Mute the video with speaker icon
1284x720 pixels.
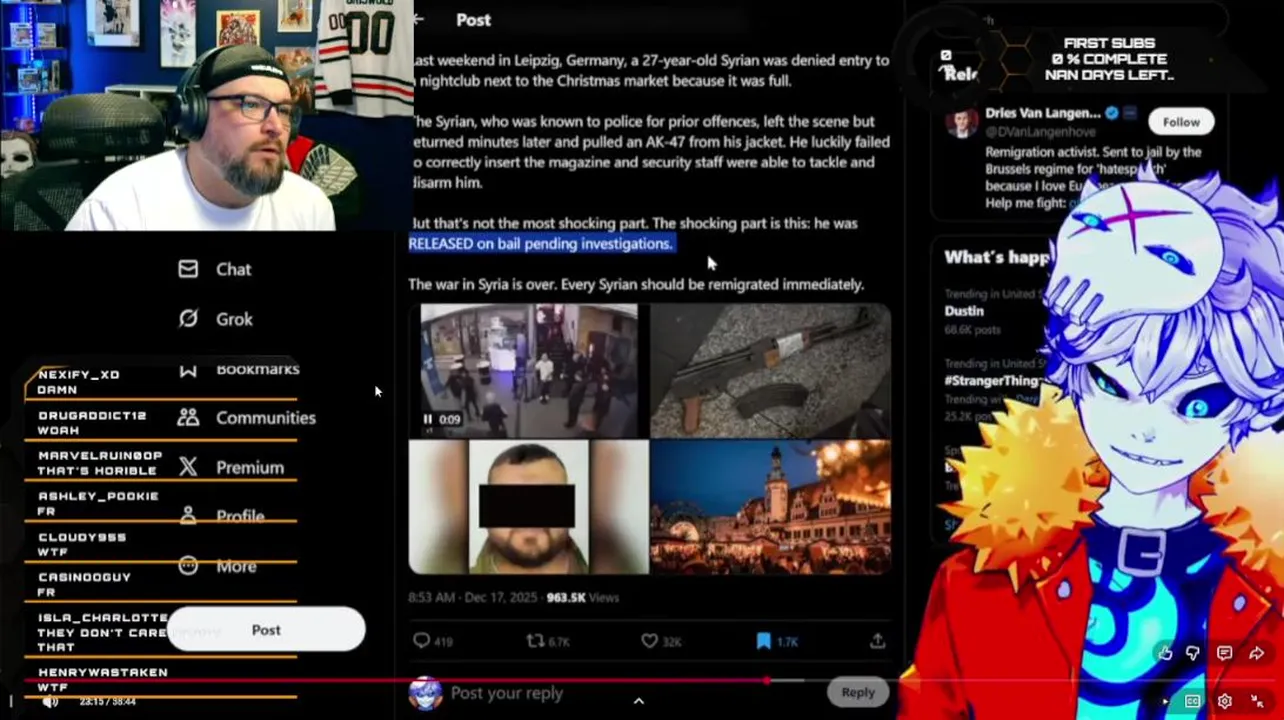point(50,701)
